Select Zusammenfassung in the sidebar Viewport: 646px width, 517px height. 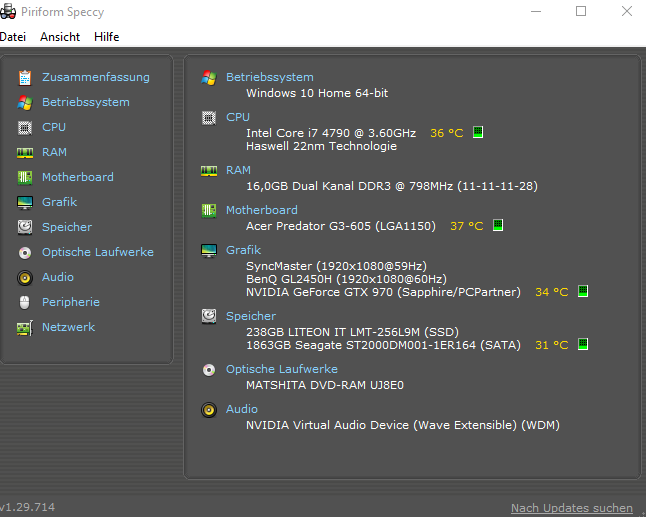96,77
